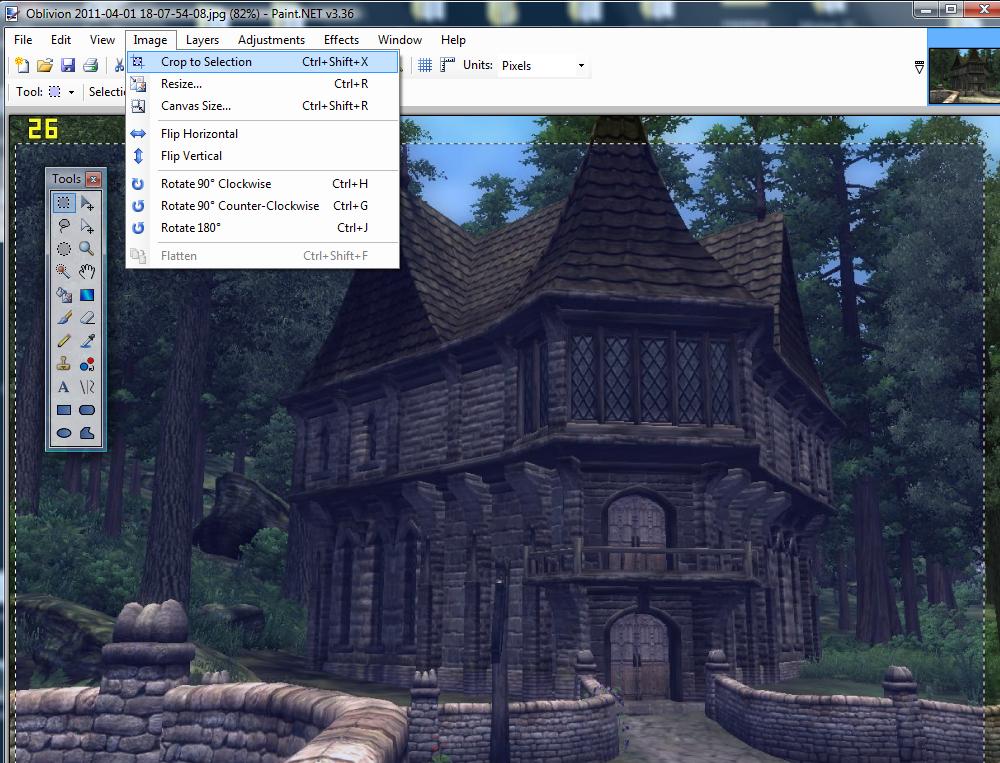
Task: Select the Line/Curve tool
Action: pyautogui.click(x=87, y=387)
